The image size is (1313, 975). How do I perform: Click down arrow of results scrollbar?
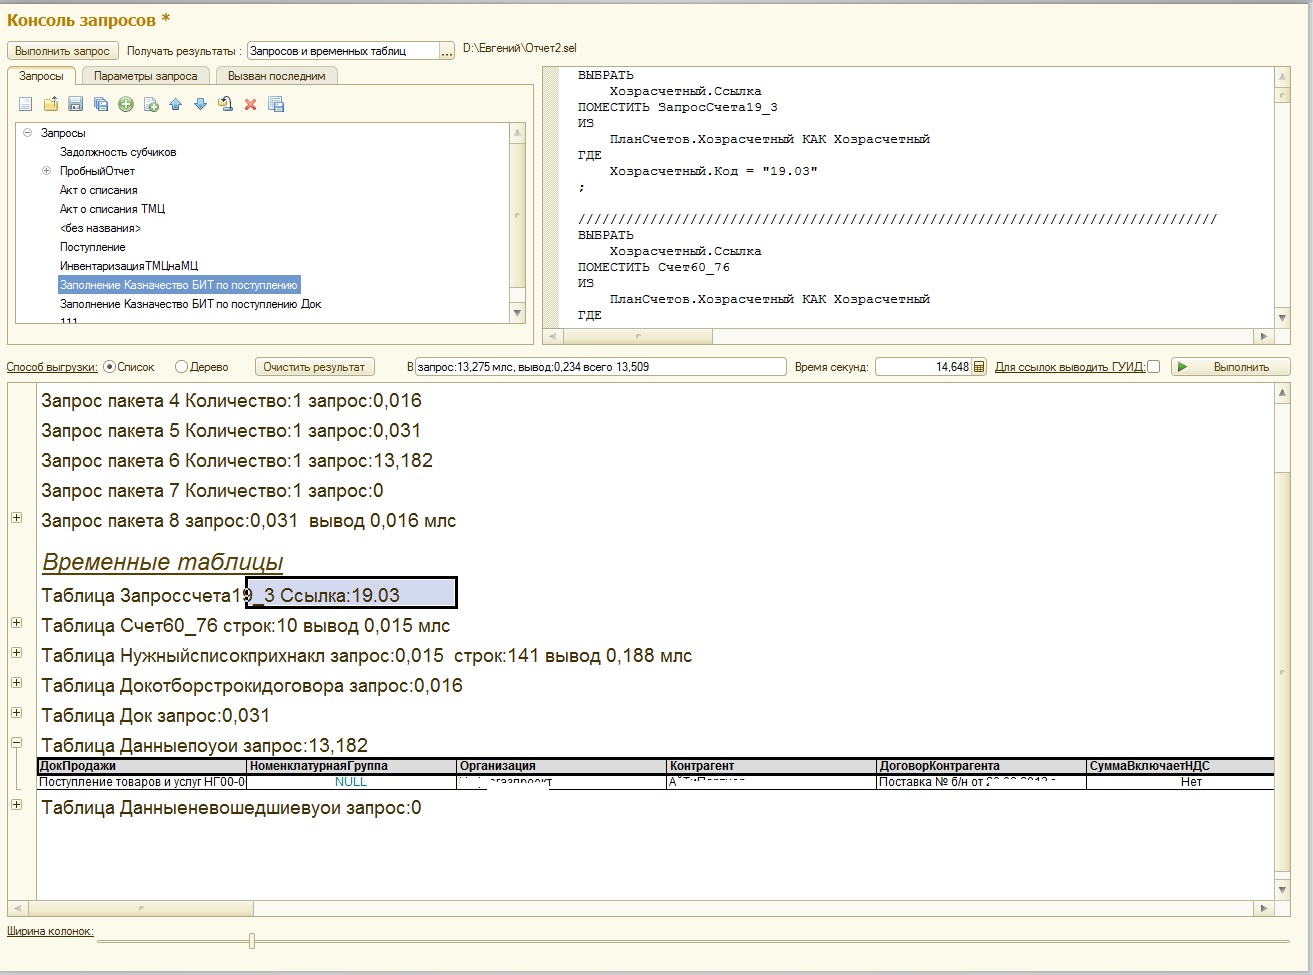pos(1283,889)
